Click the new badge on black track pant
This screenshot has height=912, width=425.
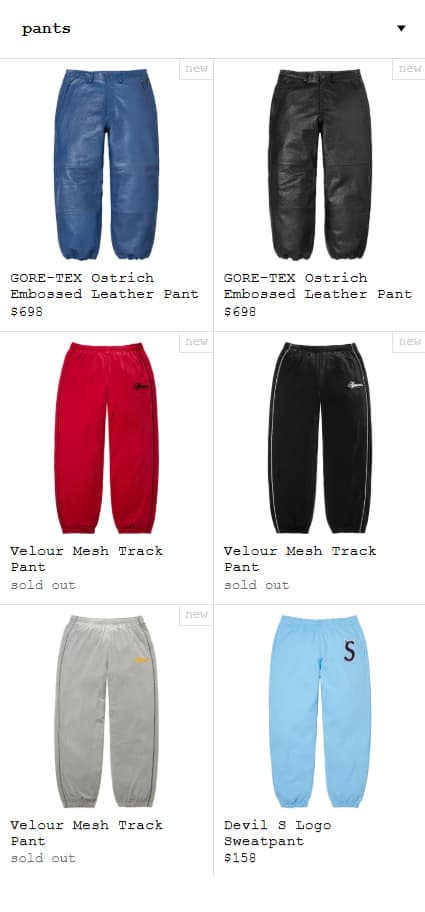tap(409, 341)
